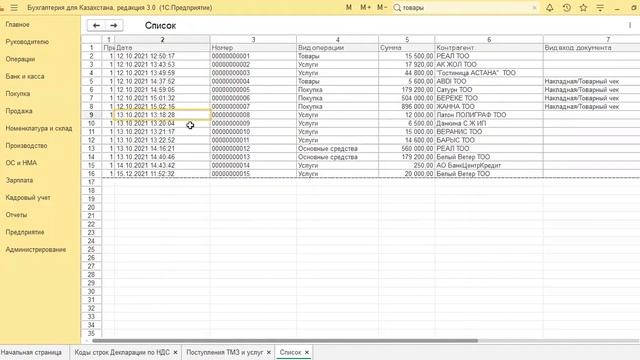
Task: Open the Кадровый учет section
Action: pyautogui.click(x=28, y=198)
